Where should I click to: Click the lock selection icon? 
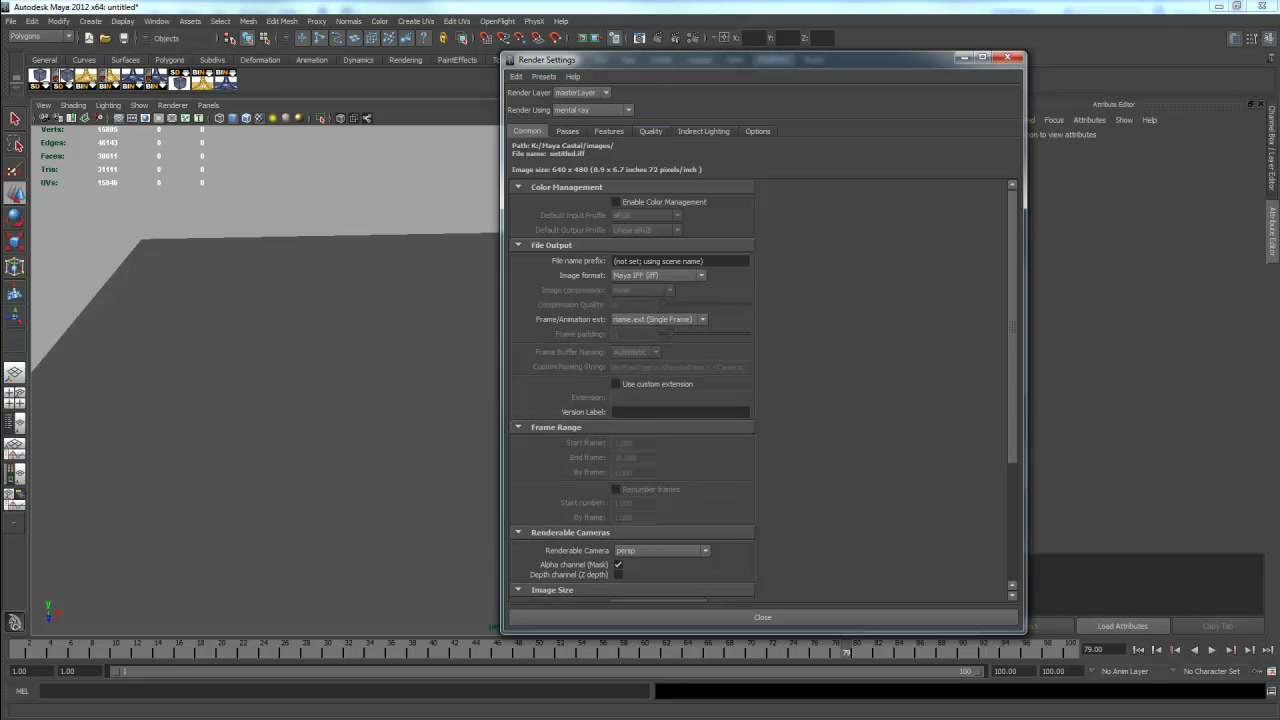point(443,38)
